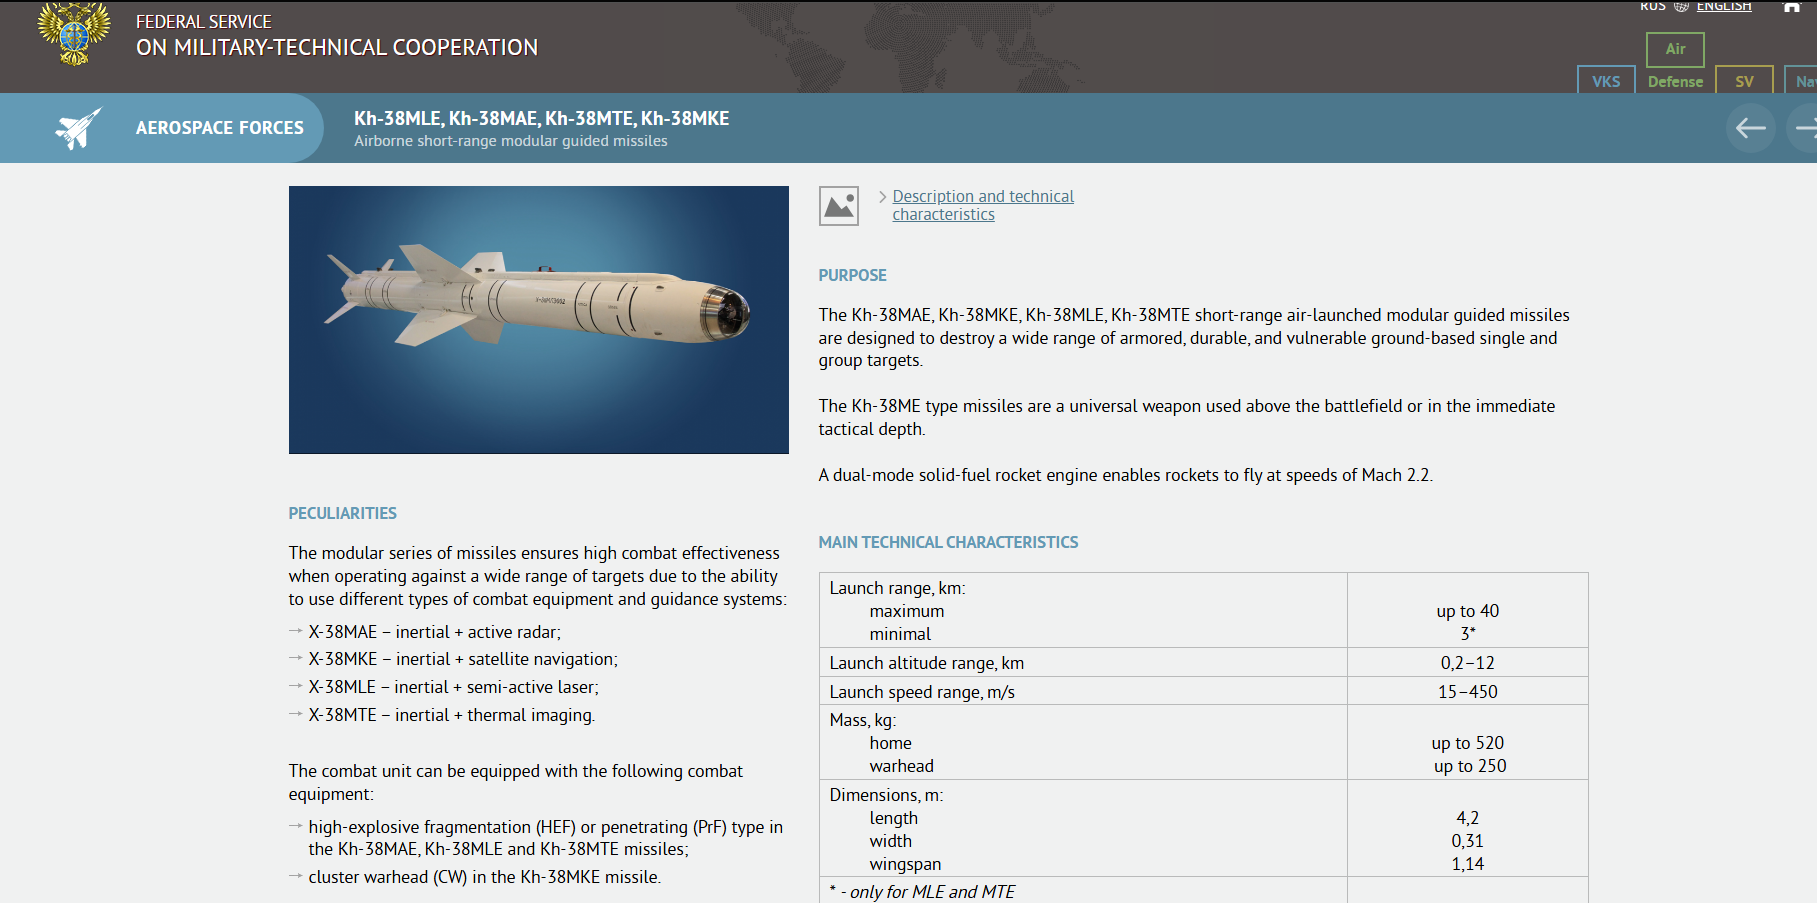Click the golden eagle emblem logo
The height and width of the screenshot is (903, 1817).
[x=74, y=33]
